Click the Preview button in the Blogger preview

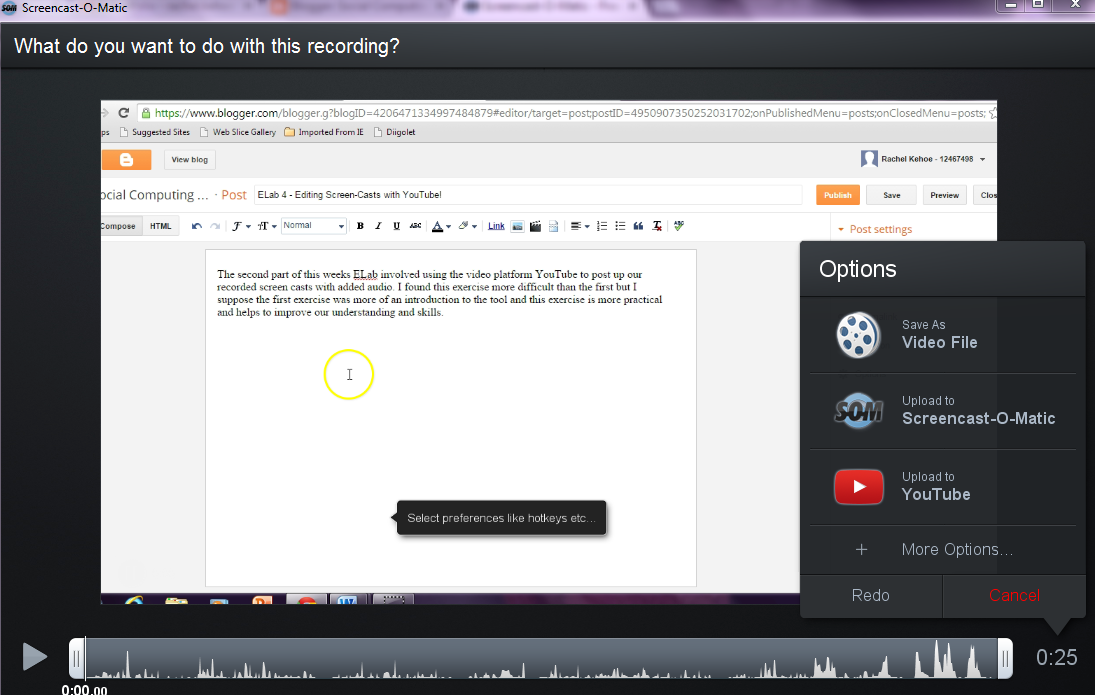[944, 196]
